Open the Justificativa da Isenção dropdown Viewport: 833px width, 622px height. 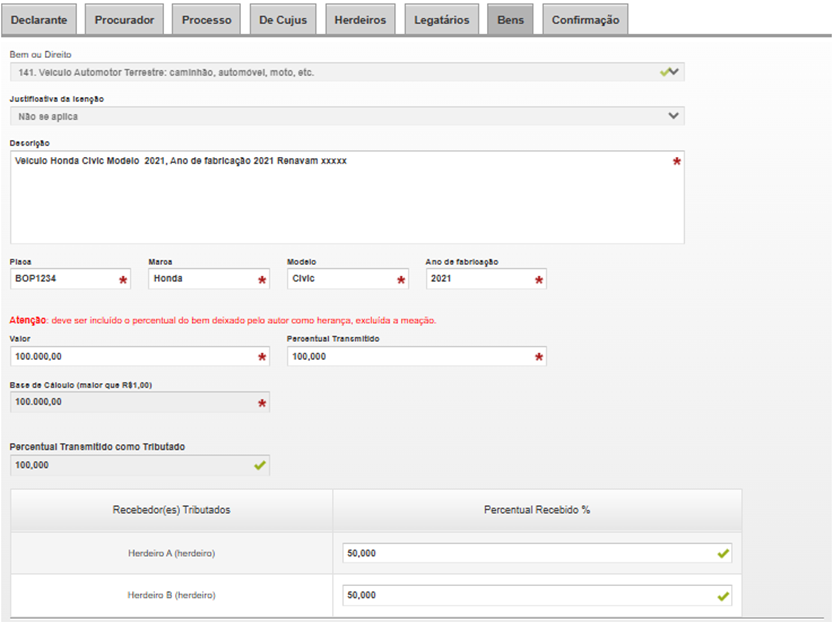[x=346, y=116]
